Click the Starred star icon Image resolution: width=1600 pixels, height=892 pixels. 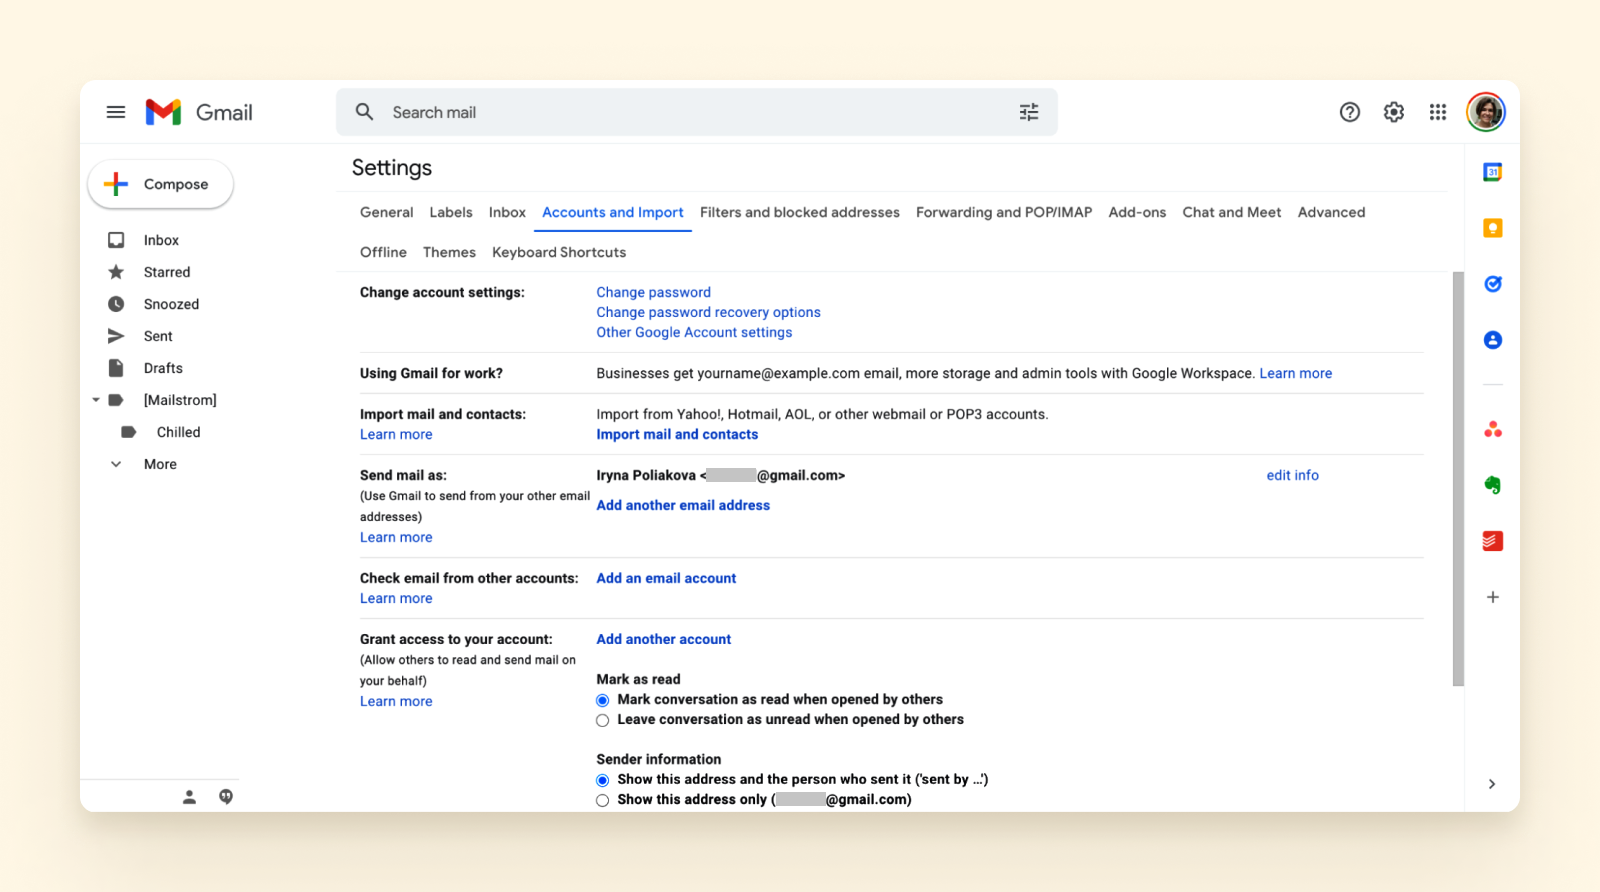[116, 272]
